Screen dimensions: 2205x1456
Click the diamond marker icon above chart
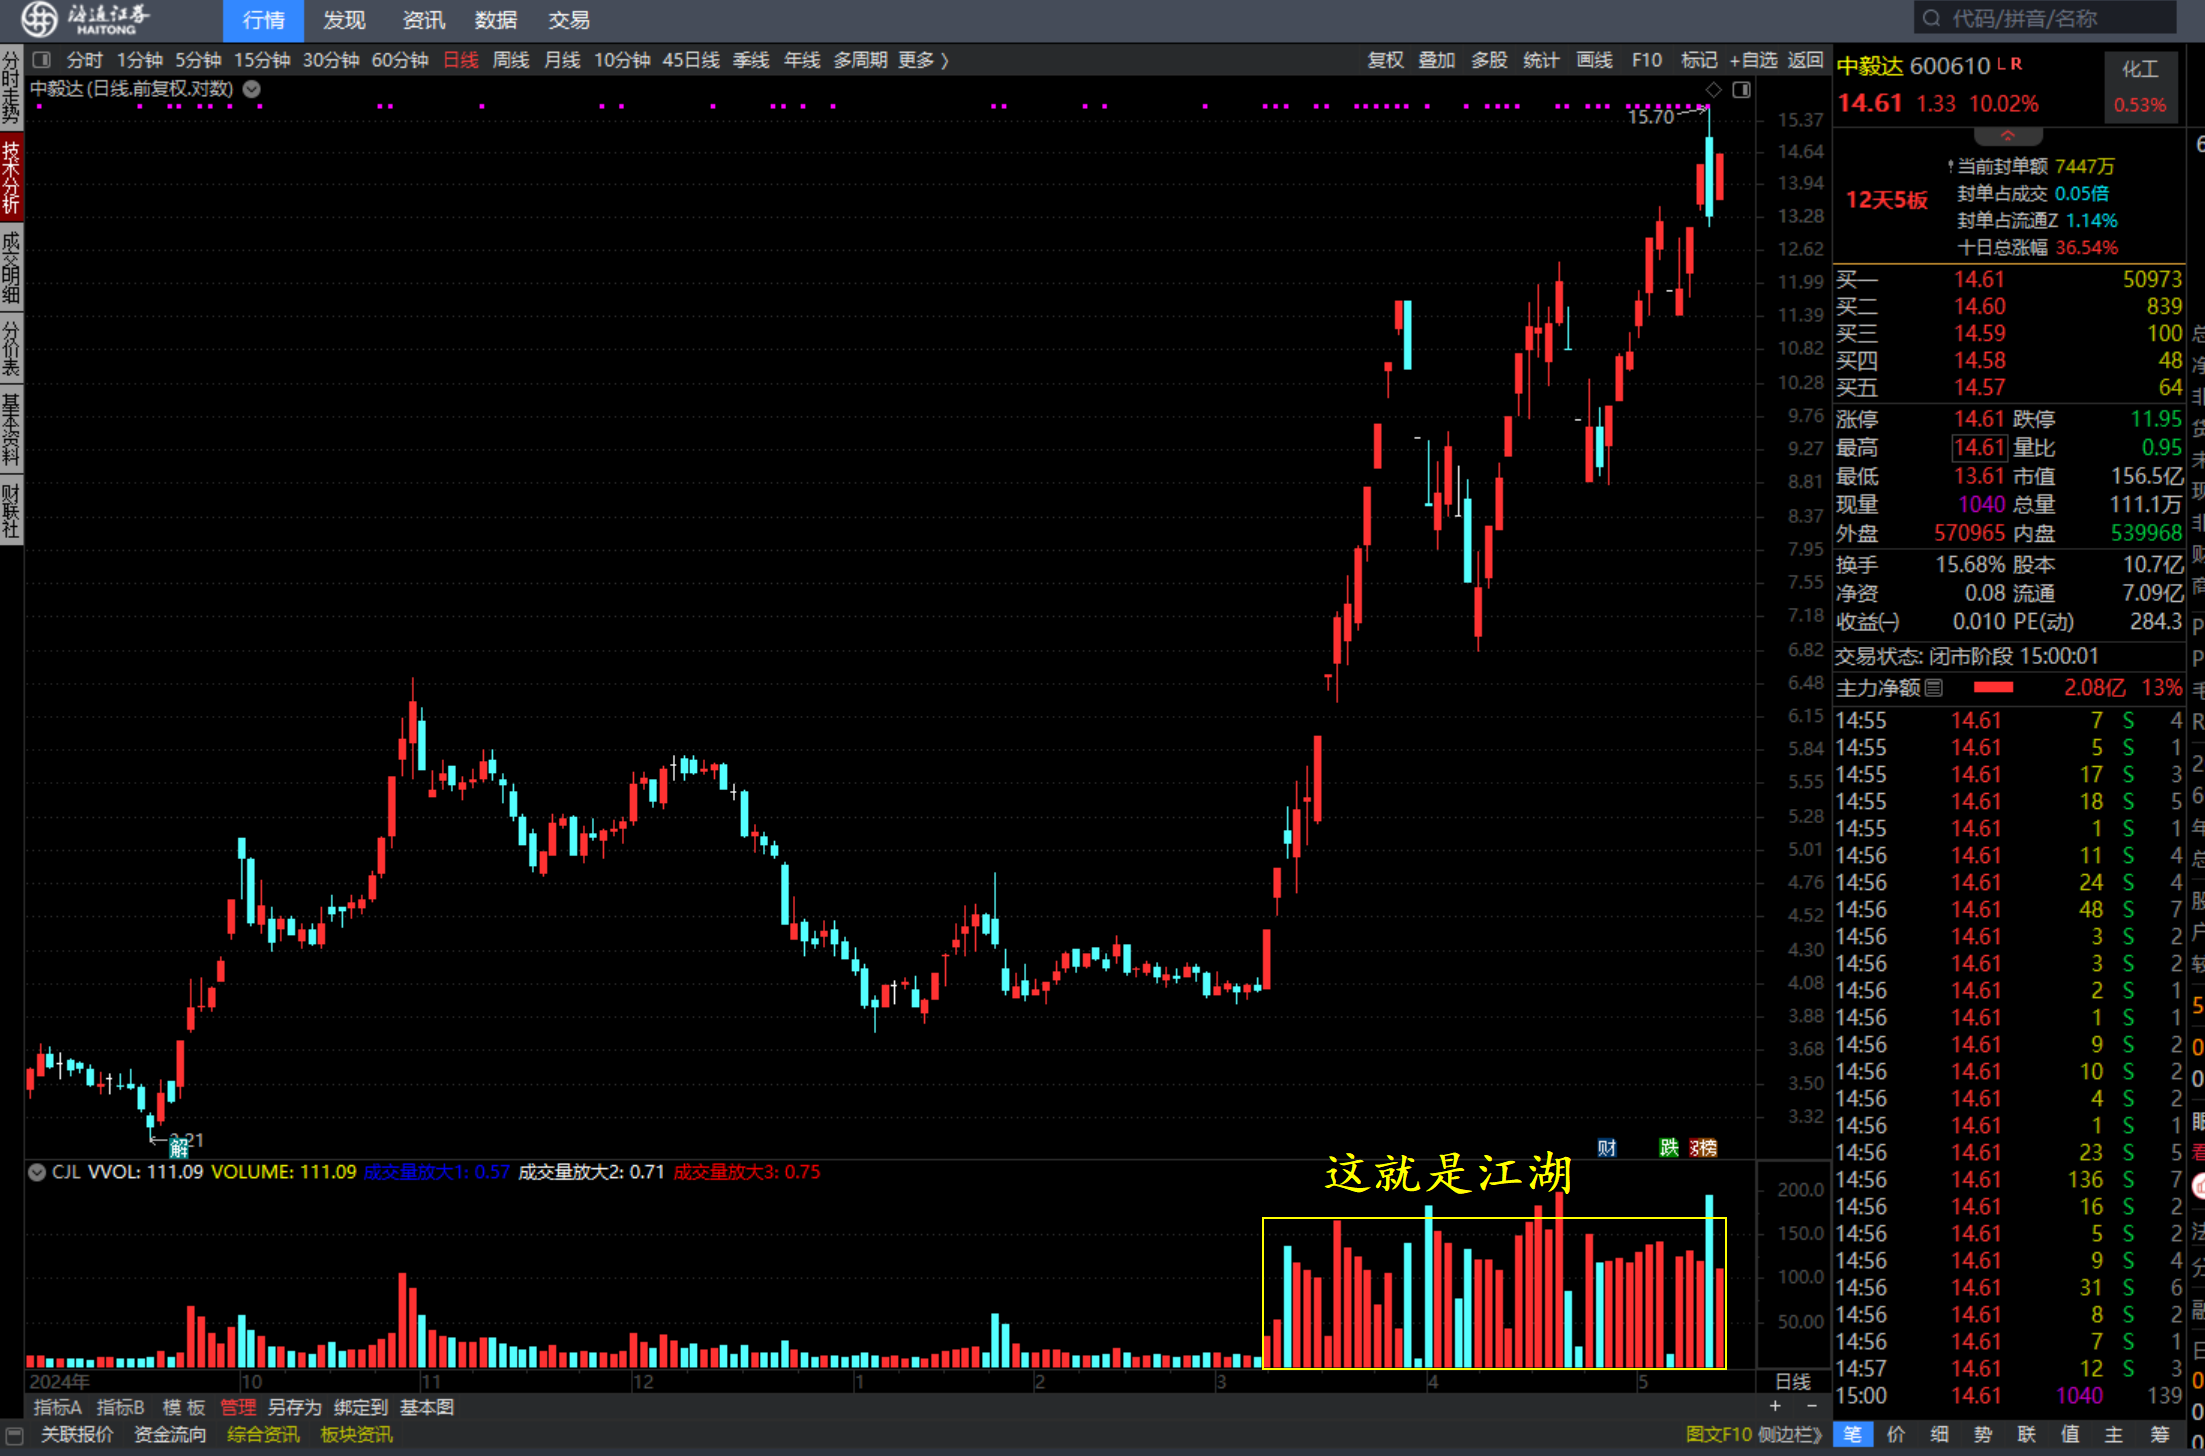click(1713, 90)
